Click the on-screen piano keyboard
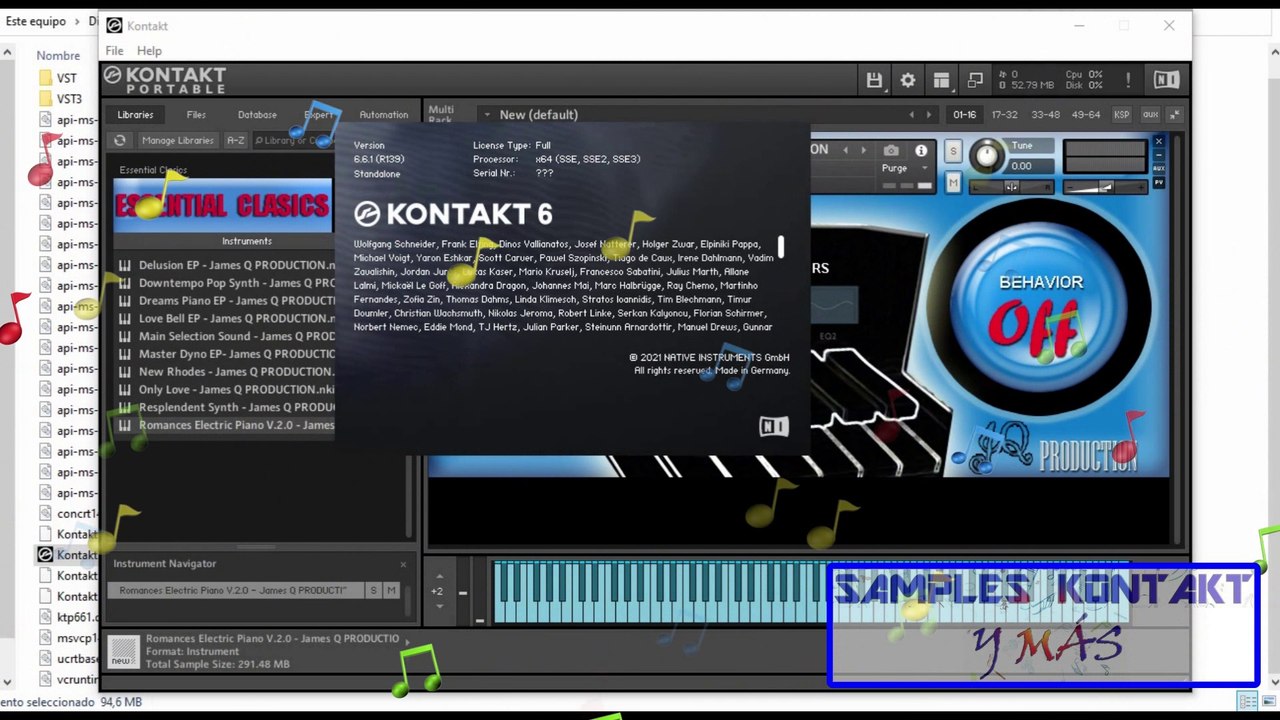 pyautogui.click(x=810, y=592)
